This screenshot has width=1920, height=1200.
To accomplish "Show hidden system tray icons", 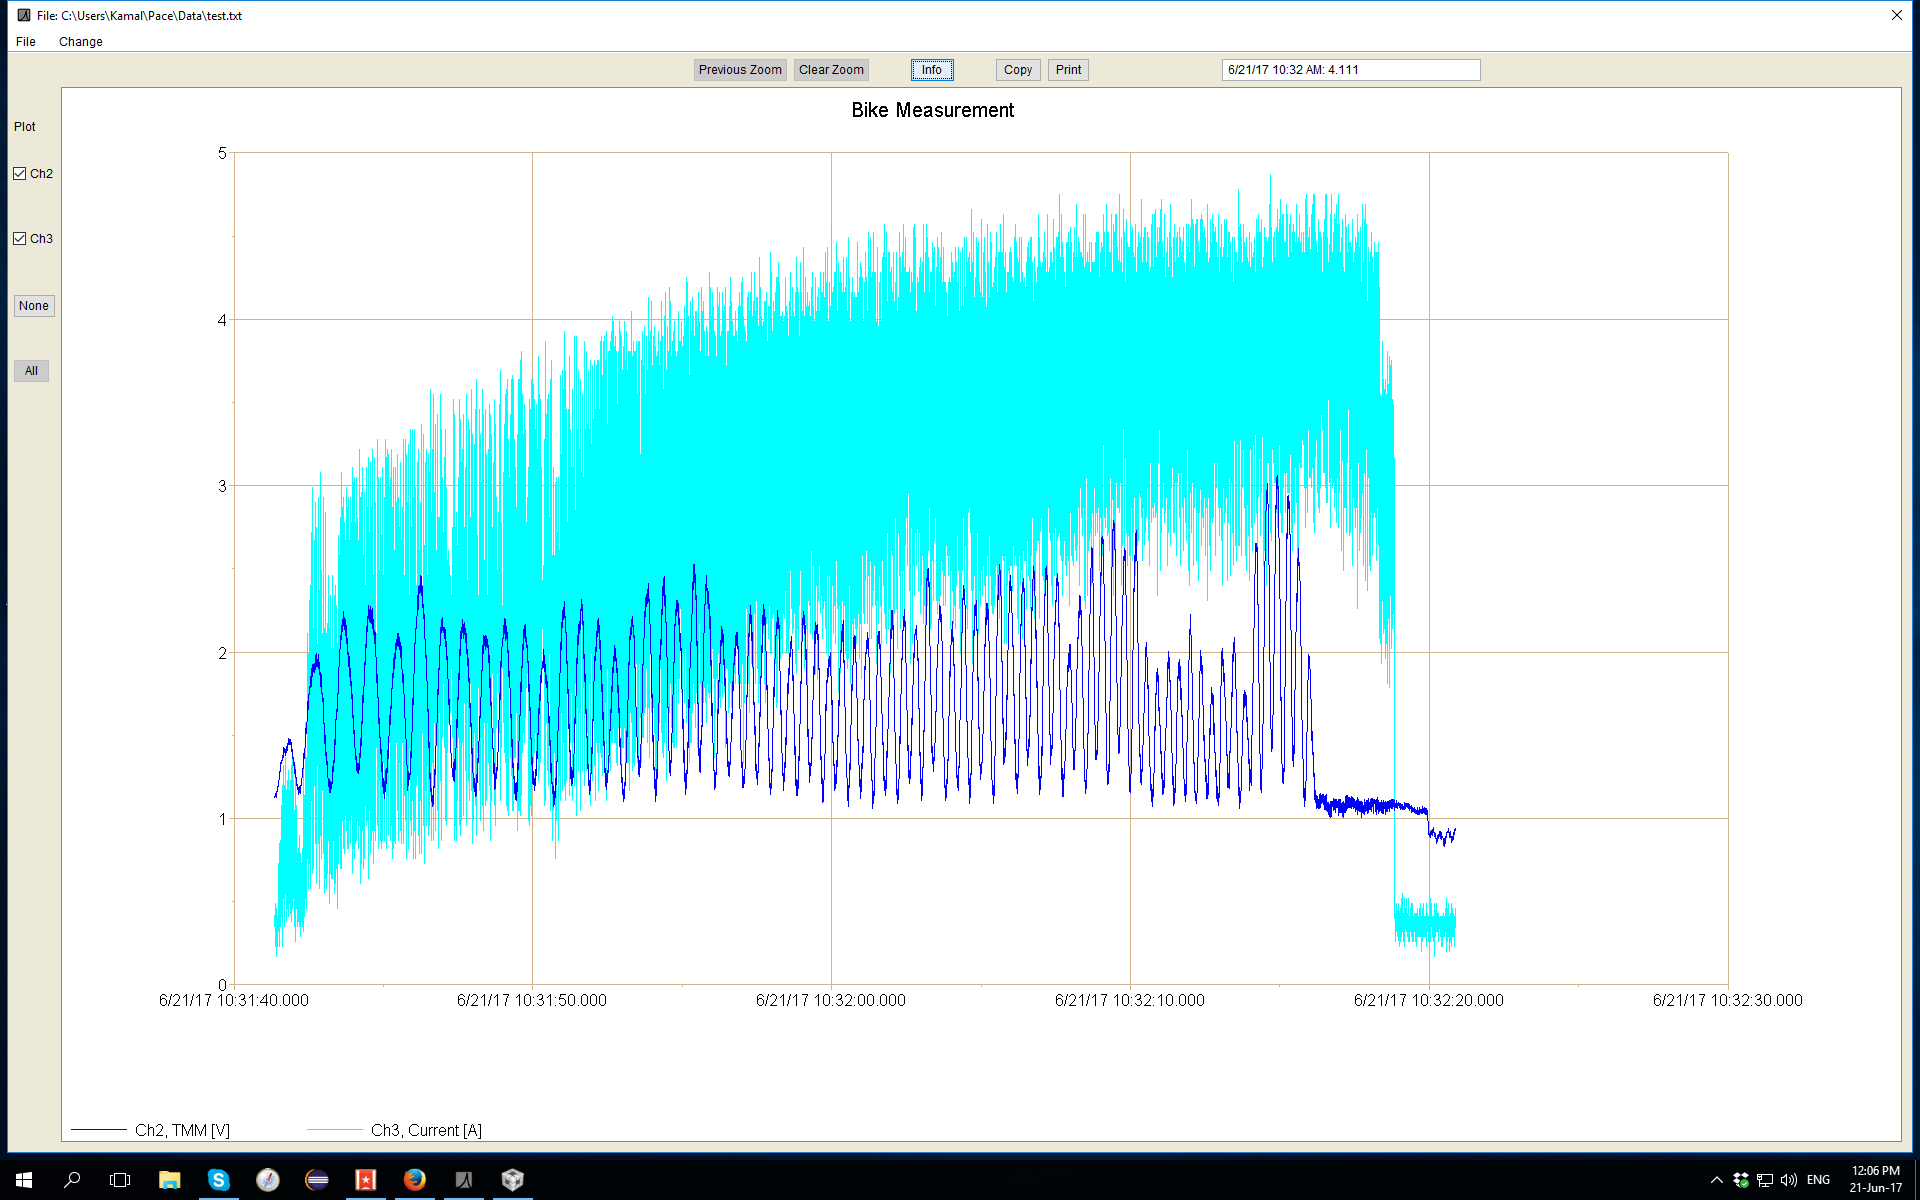I will [1716, 1180].
